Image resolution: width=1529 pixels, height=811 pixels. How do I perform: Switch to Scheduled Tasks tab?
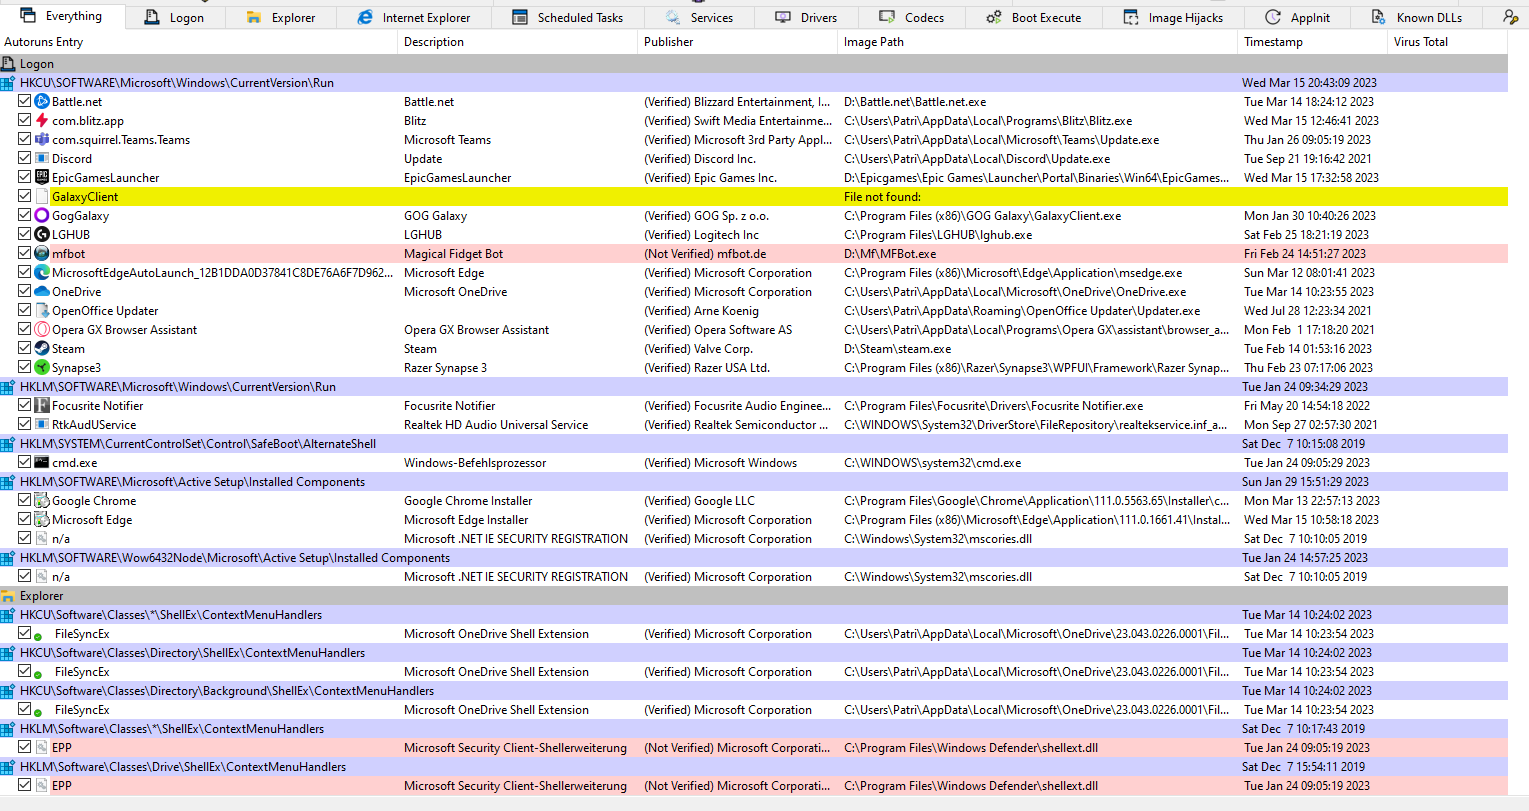click(x=568, y=17)
